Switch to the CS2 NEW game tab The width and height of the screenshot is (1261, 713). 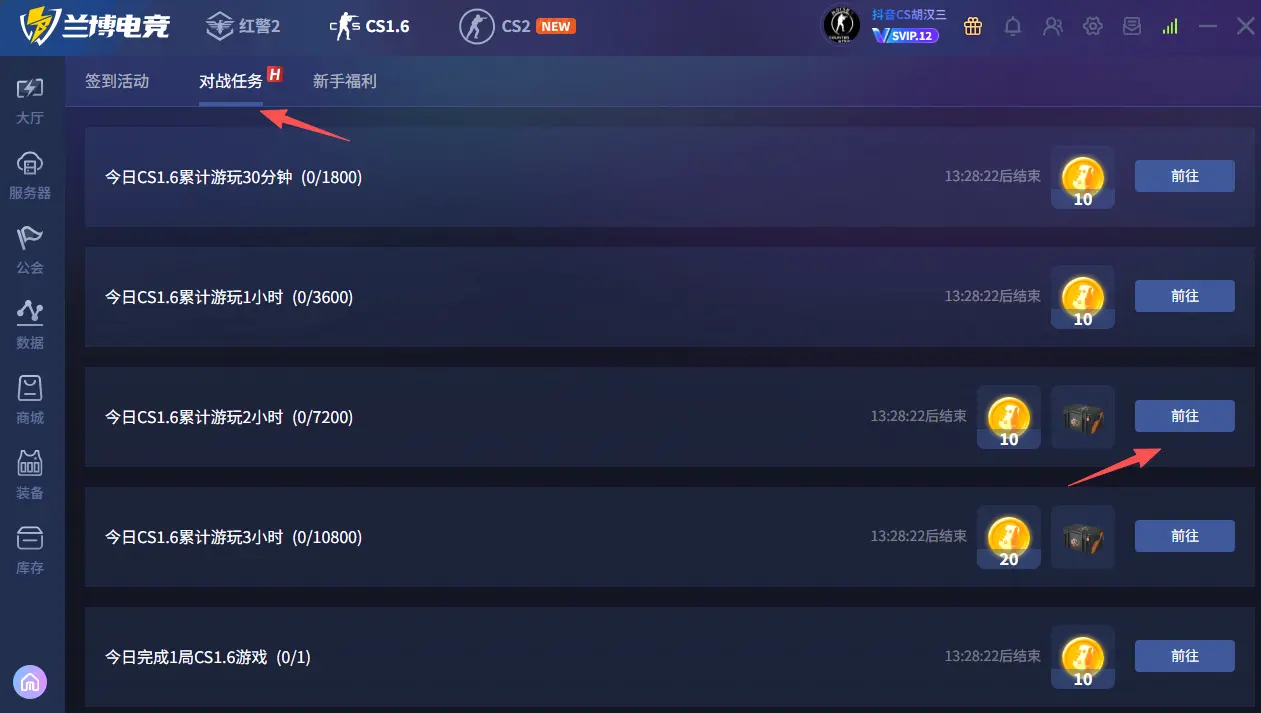tap(517, 26)
